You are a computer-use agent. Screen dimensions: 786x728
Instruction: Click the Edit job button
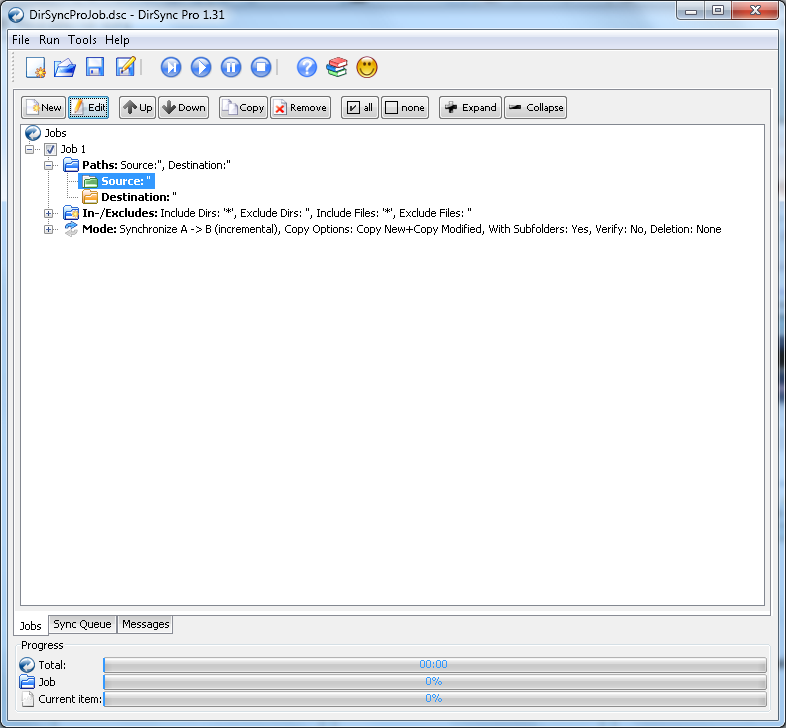89,107
